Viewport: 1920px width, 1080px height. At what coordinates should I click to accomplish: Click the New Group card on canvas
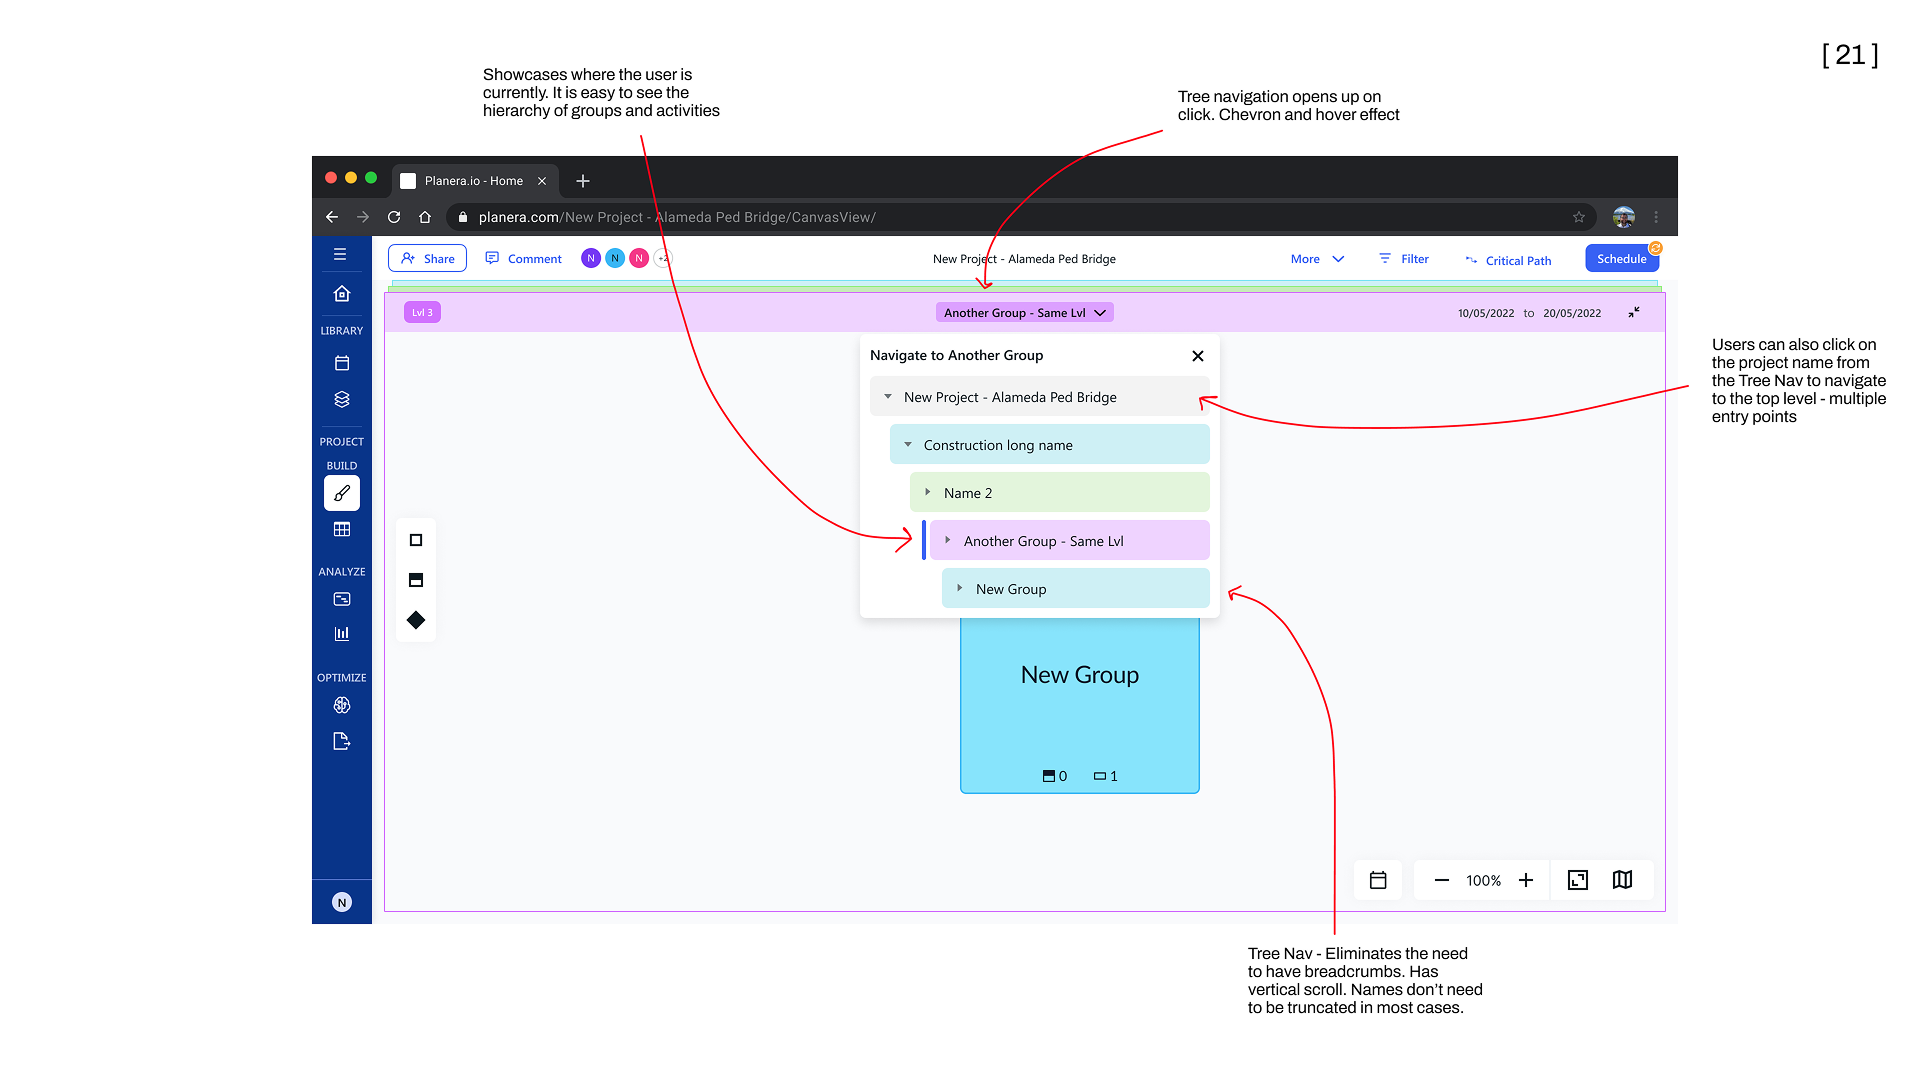coord(1080,705)
